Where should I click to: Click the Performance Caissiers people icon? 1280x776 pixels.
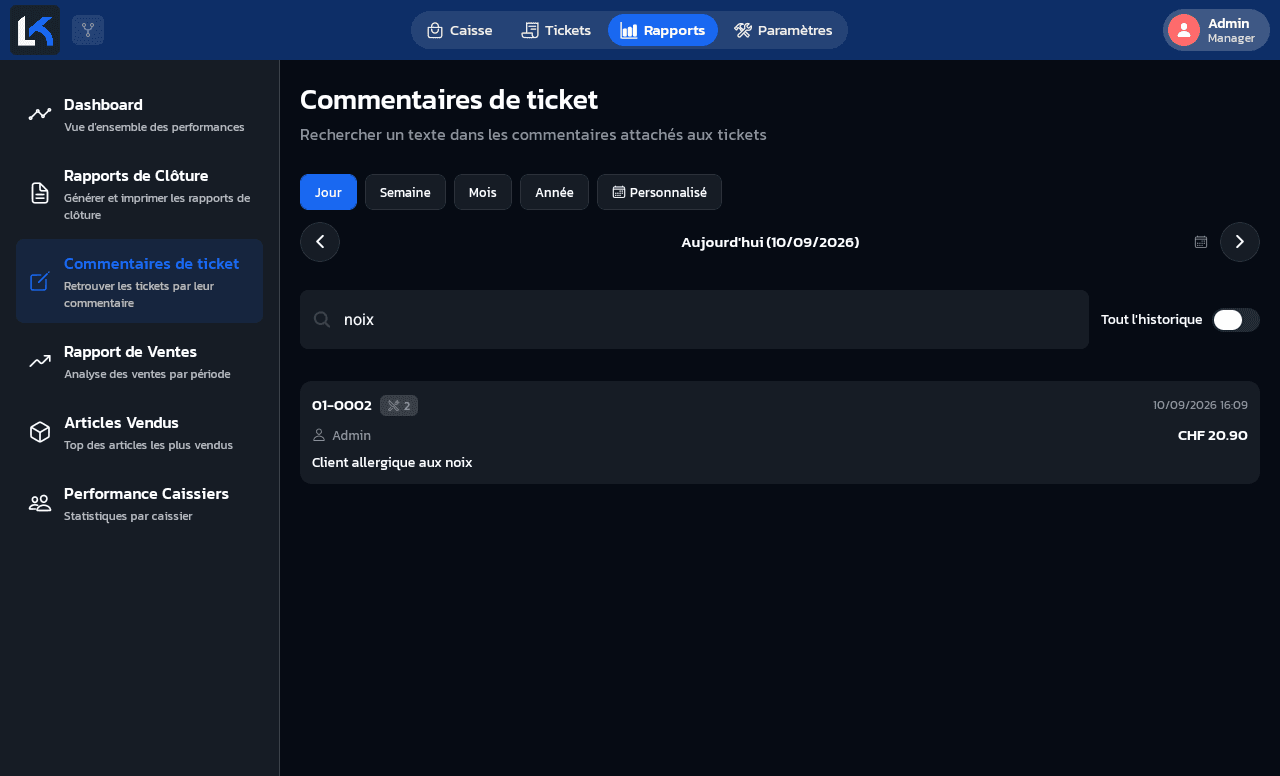click(40, 503)
